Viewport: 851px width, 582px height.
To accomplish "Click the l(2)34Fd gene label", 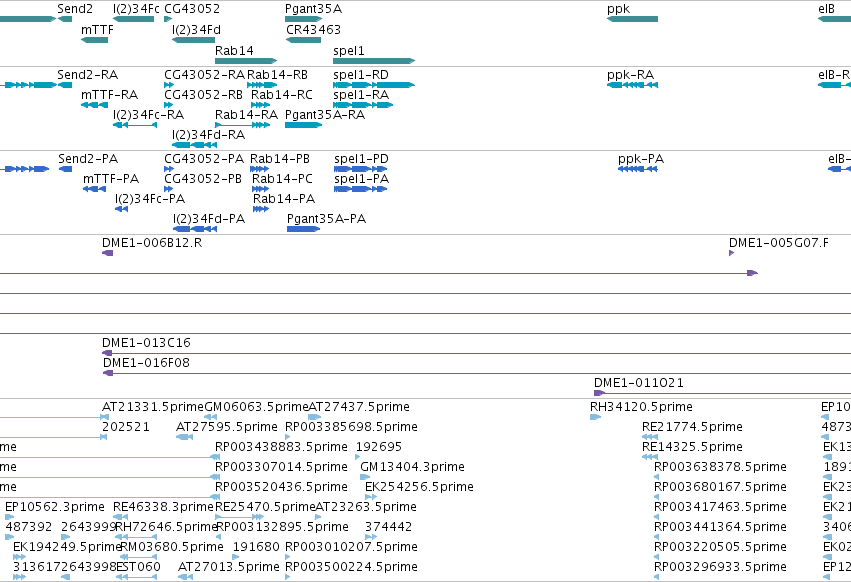I will click(x=196, y=30).
